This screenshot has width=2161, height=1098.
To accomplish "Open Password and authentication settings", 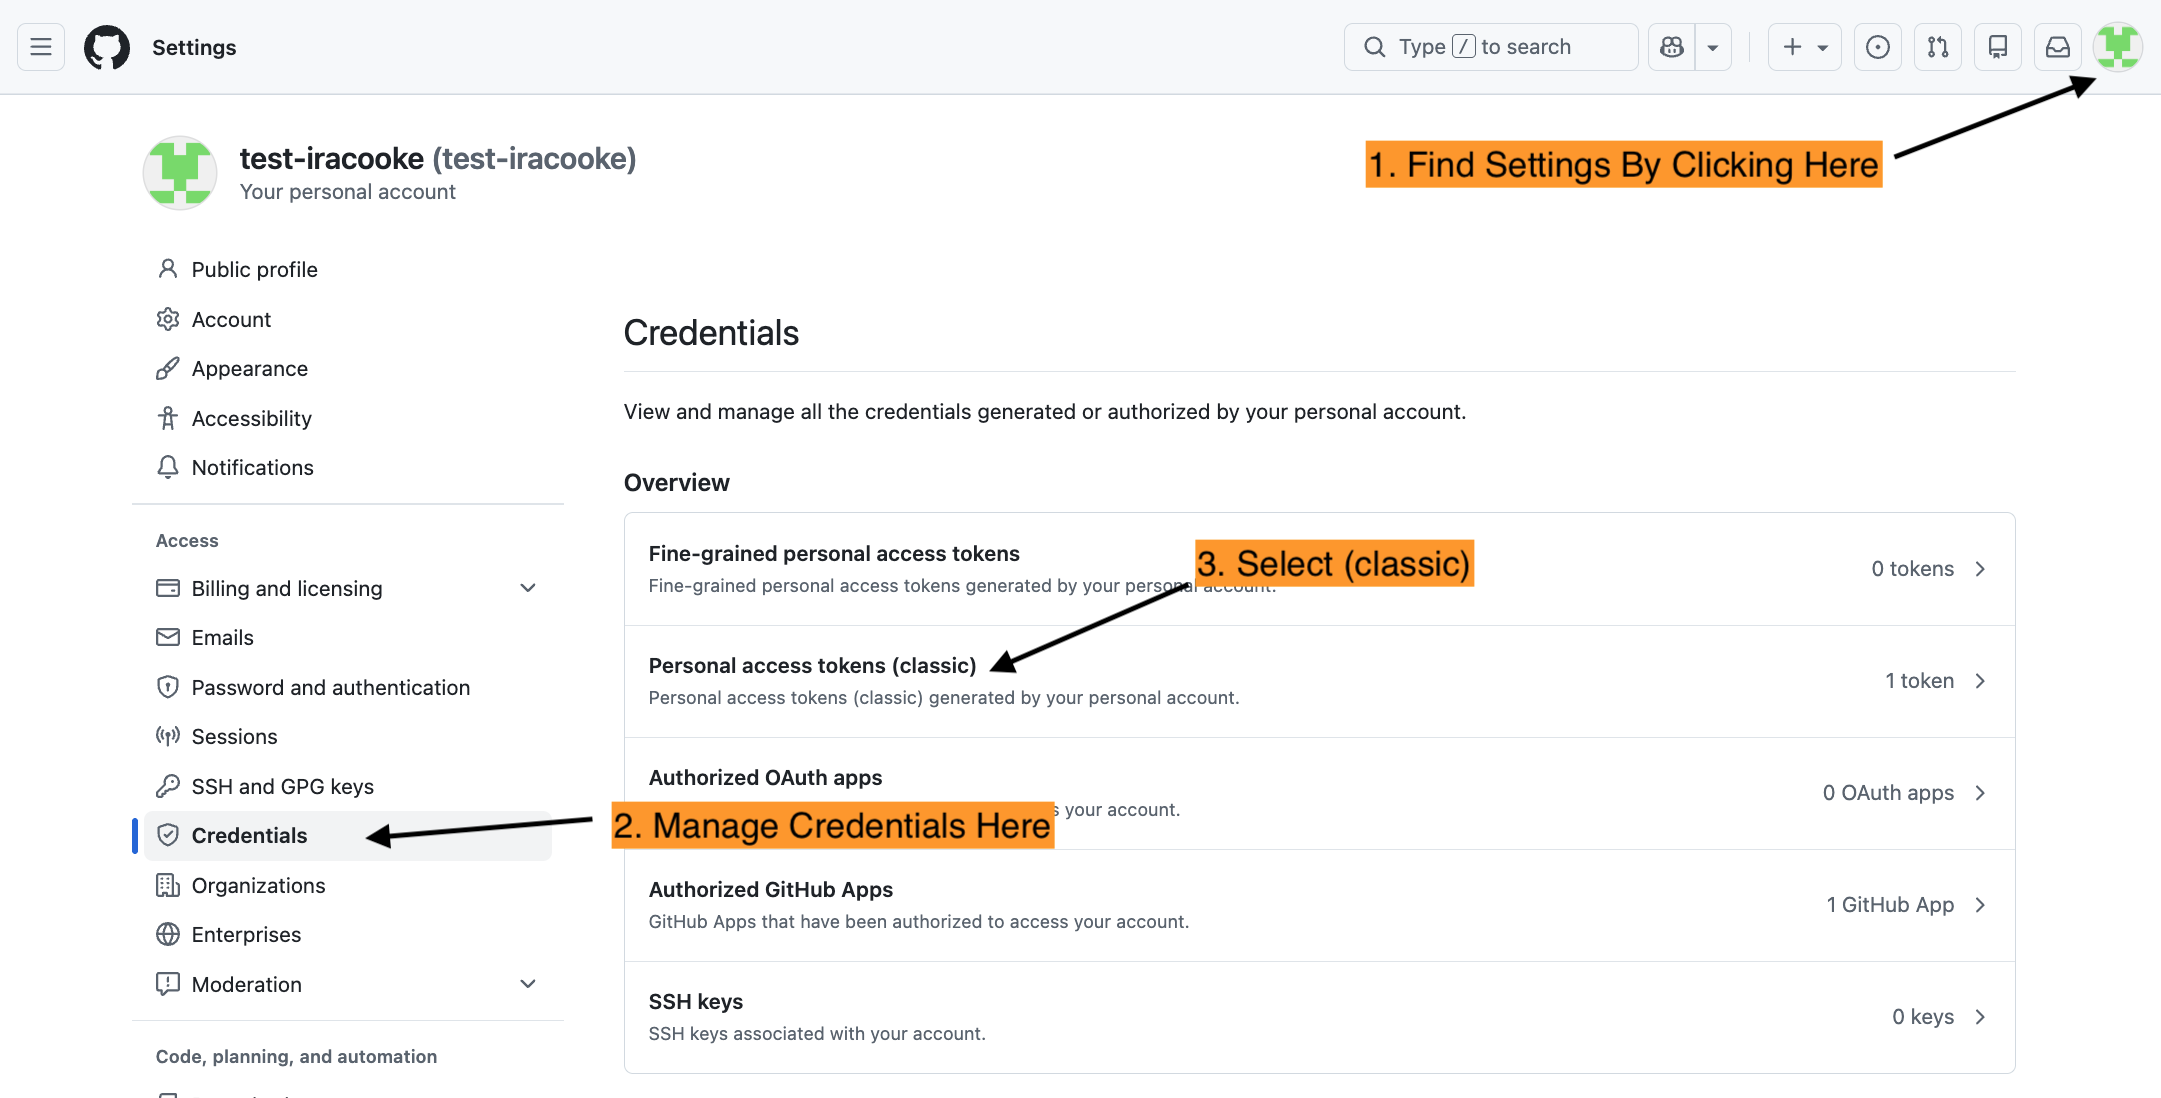I will (x=348, y=688).
